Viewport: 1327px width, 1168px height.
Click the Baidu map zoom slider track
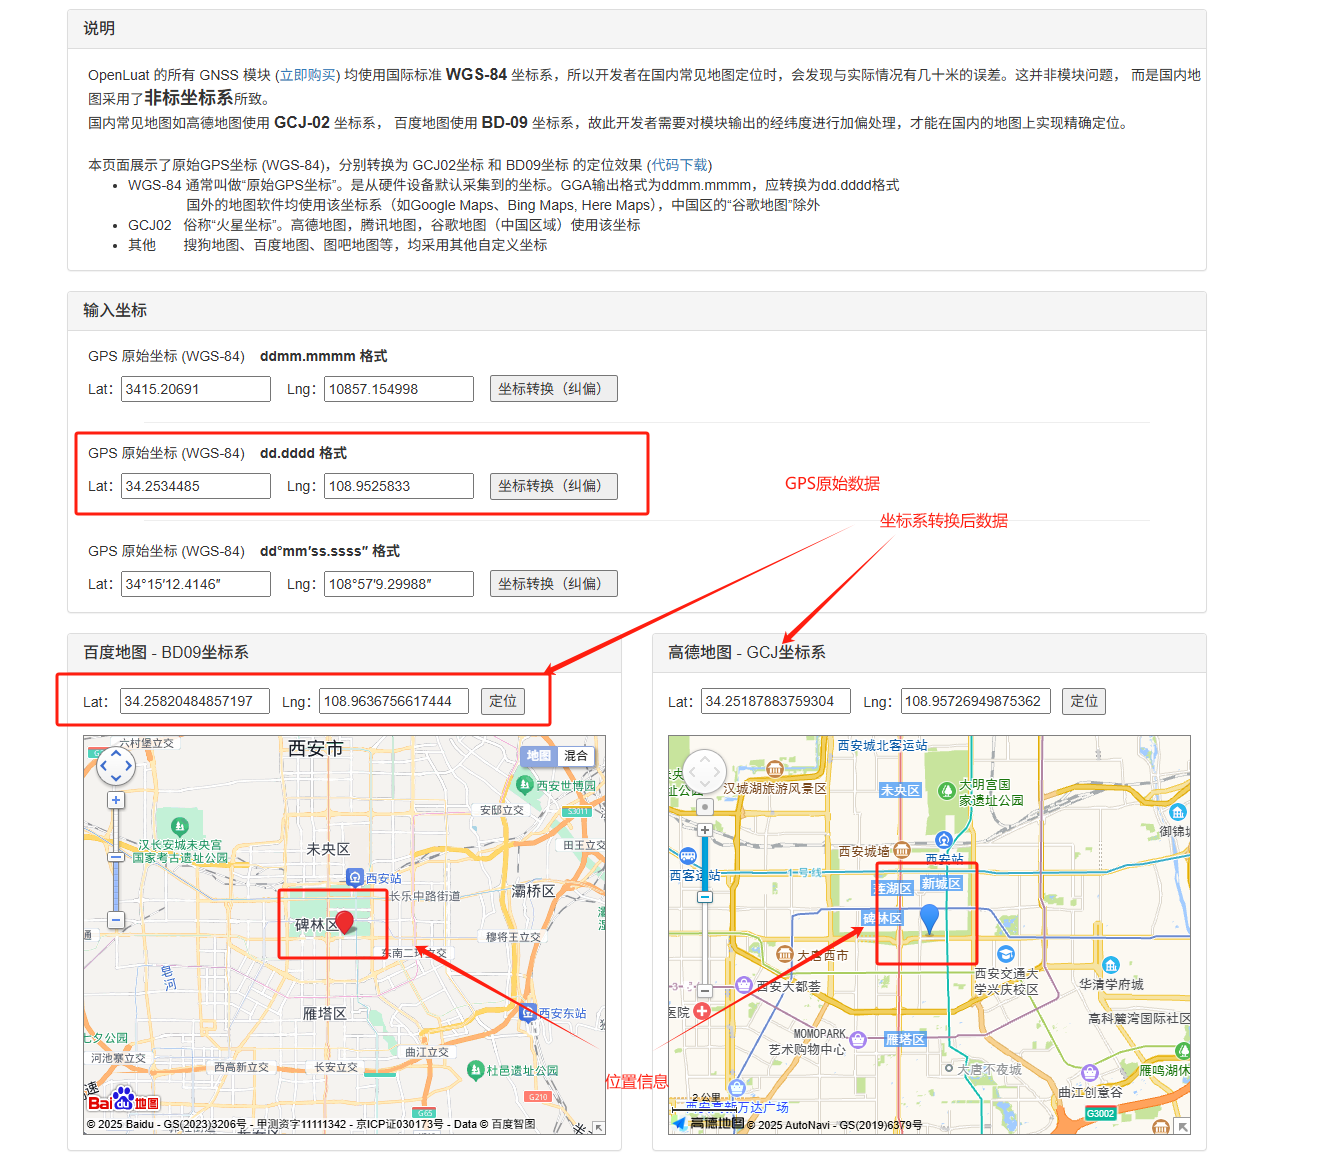(116, 860)
